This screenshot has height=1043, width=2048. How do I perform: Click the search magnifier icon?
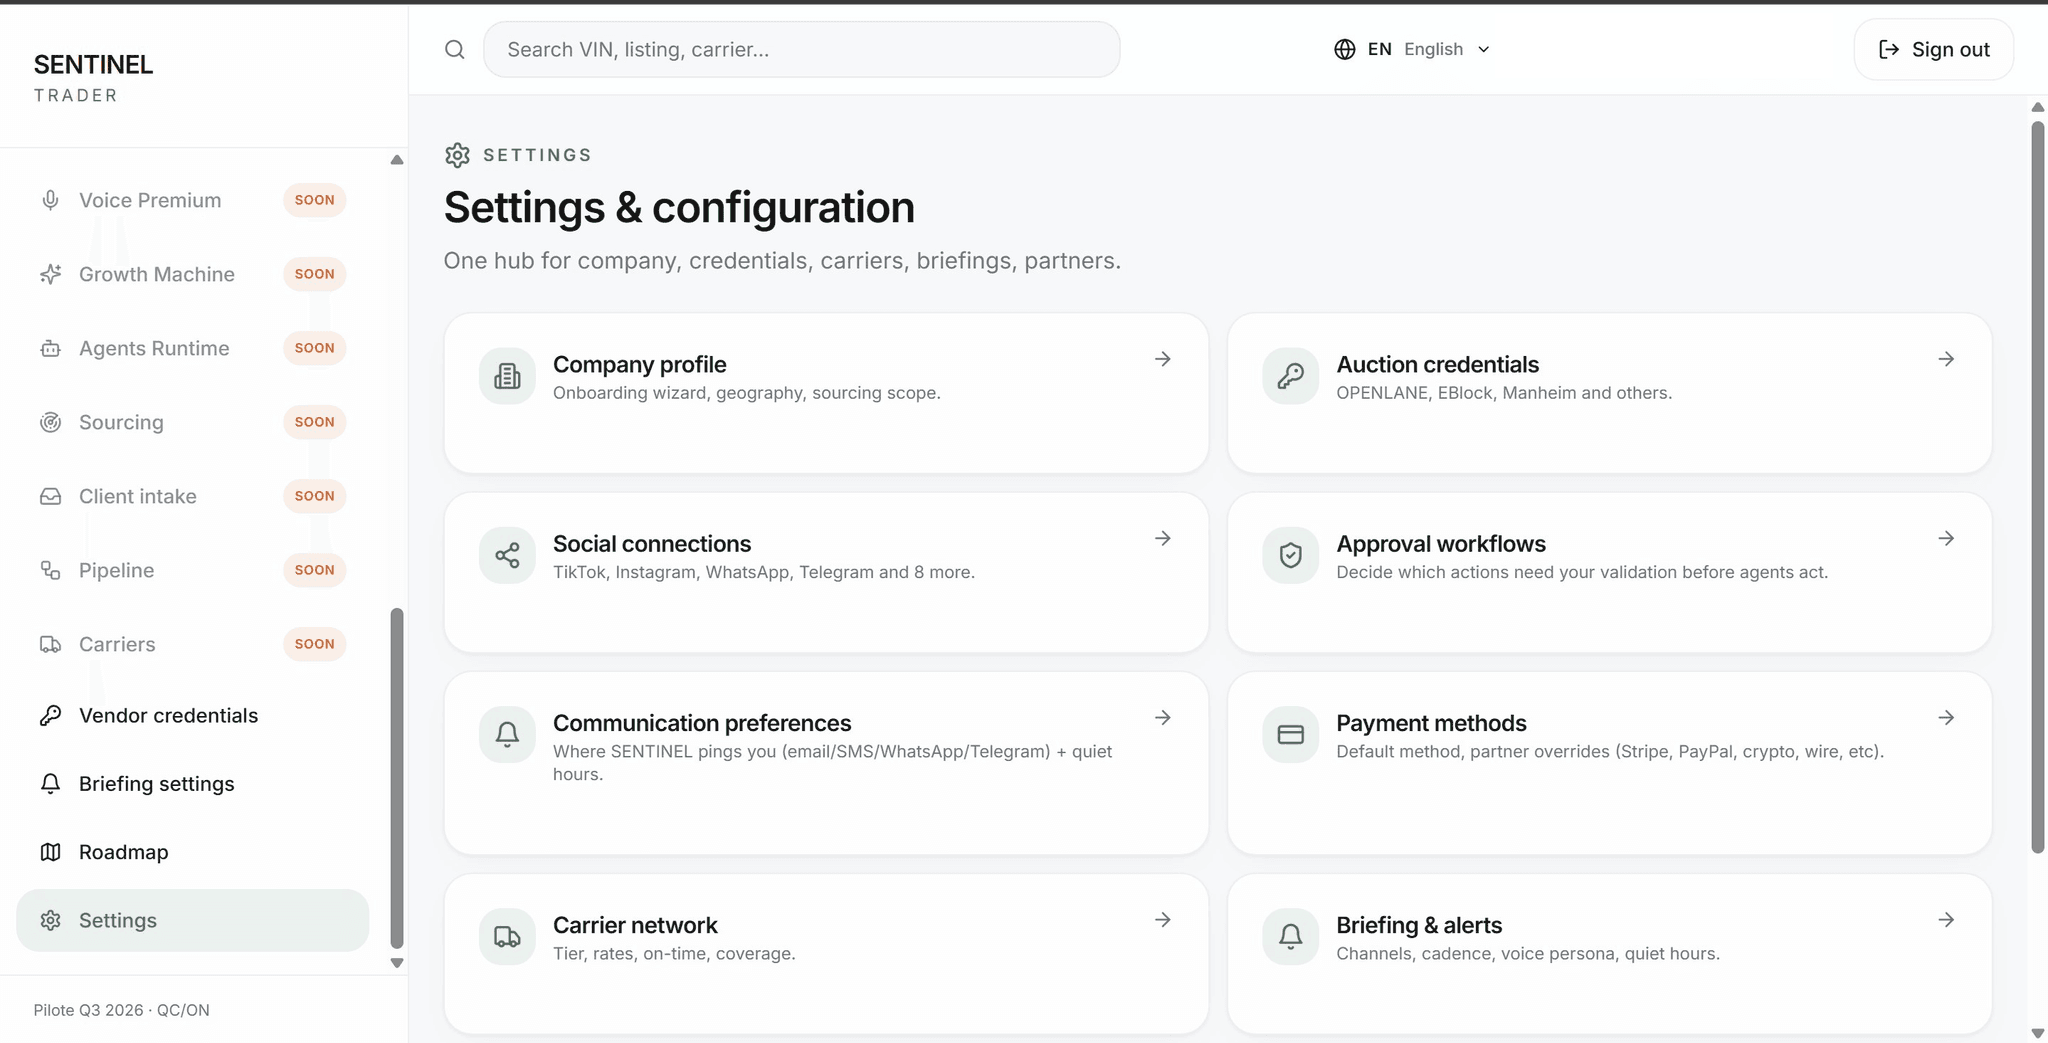click(x=455, y=49)
